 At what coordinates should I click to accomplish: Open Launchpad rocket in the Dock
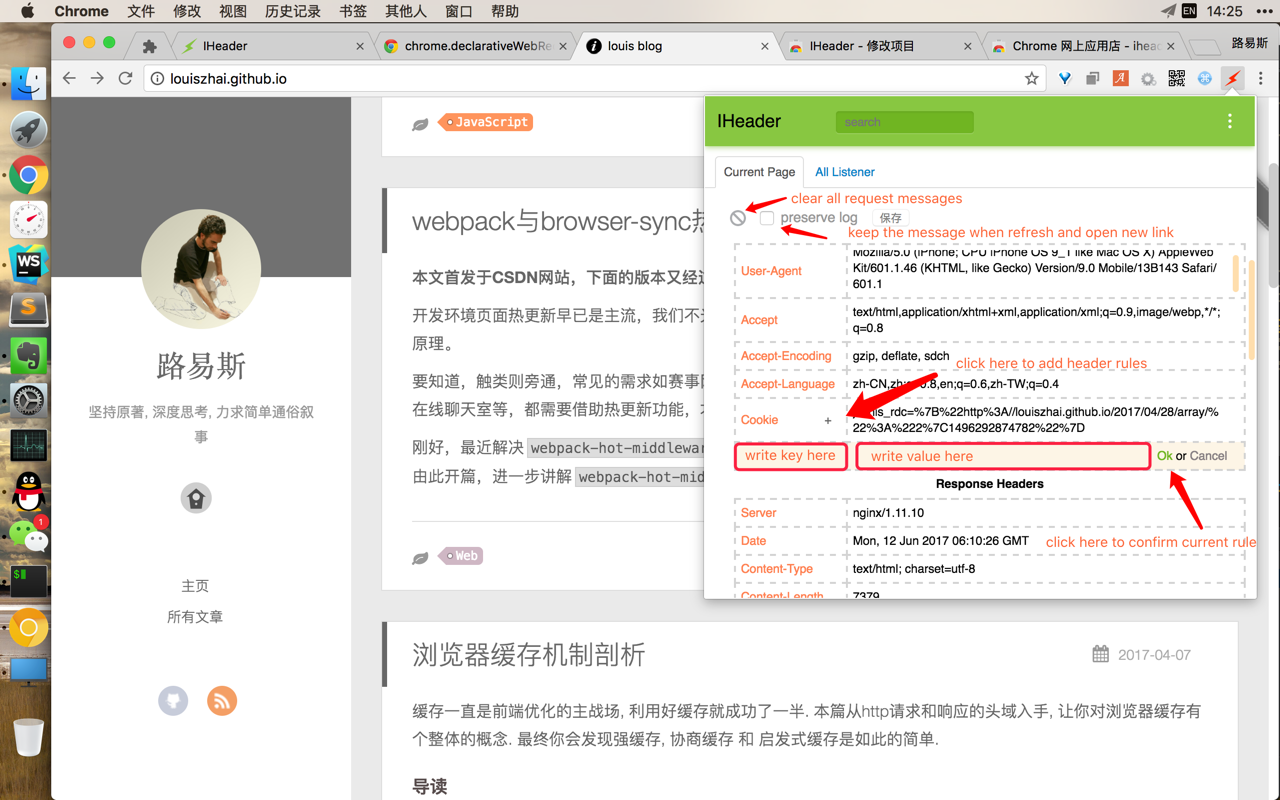28,129
